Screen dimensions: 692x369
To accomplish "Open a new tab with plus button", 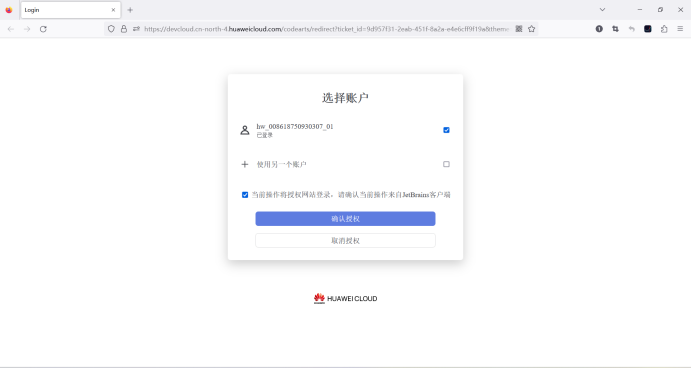I will tap(130, 10).
